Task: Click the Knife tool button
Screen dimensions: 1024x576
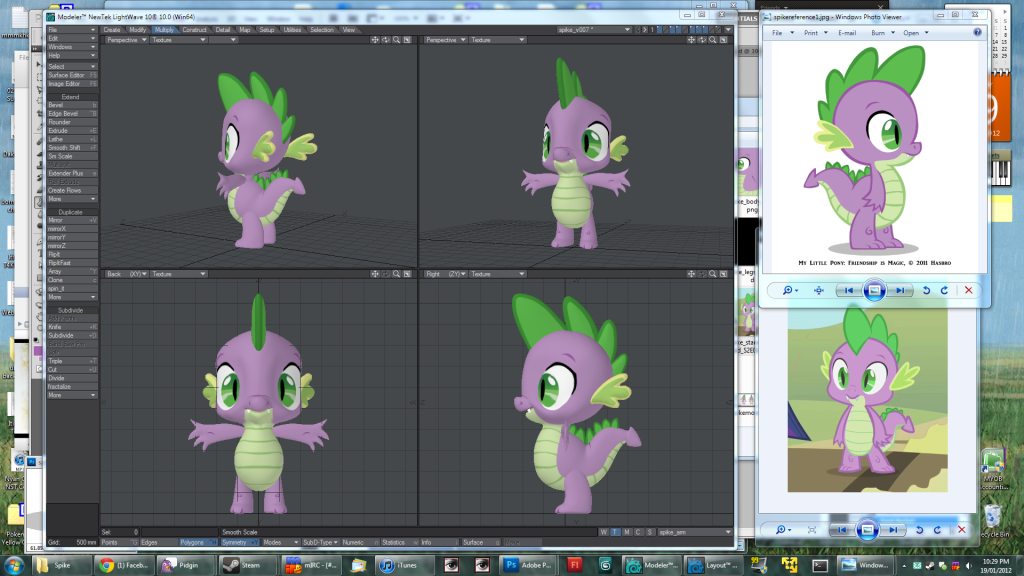Action: point(72,327)
